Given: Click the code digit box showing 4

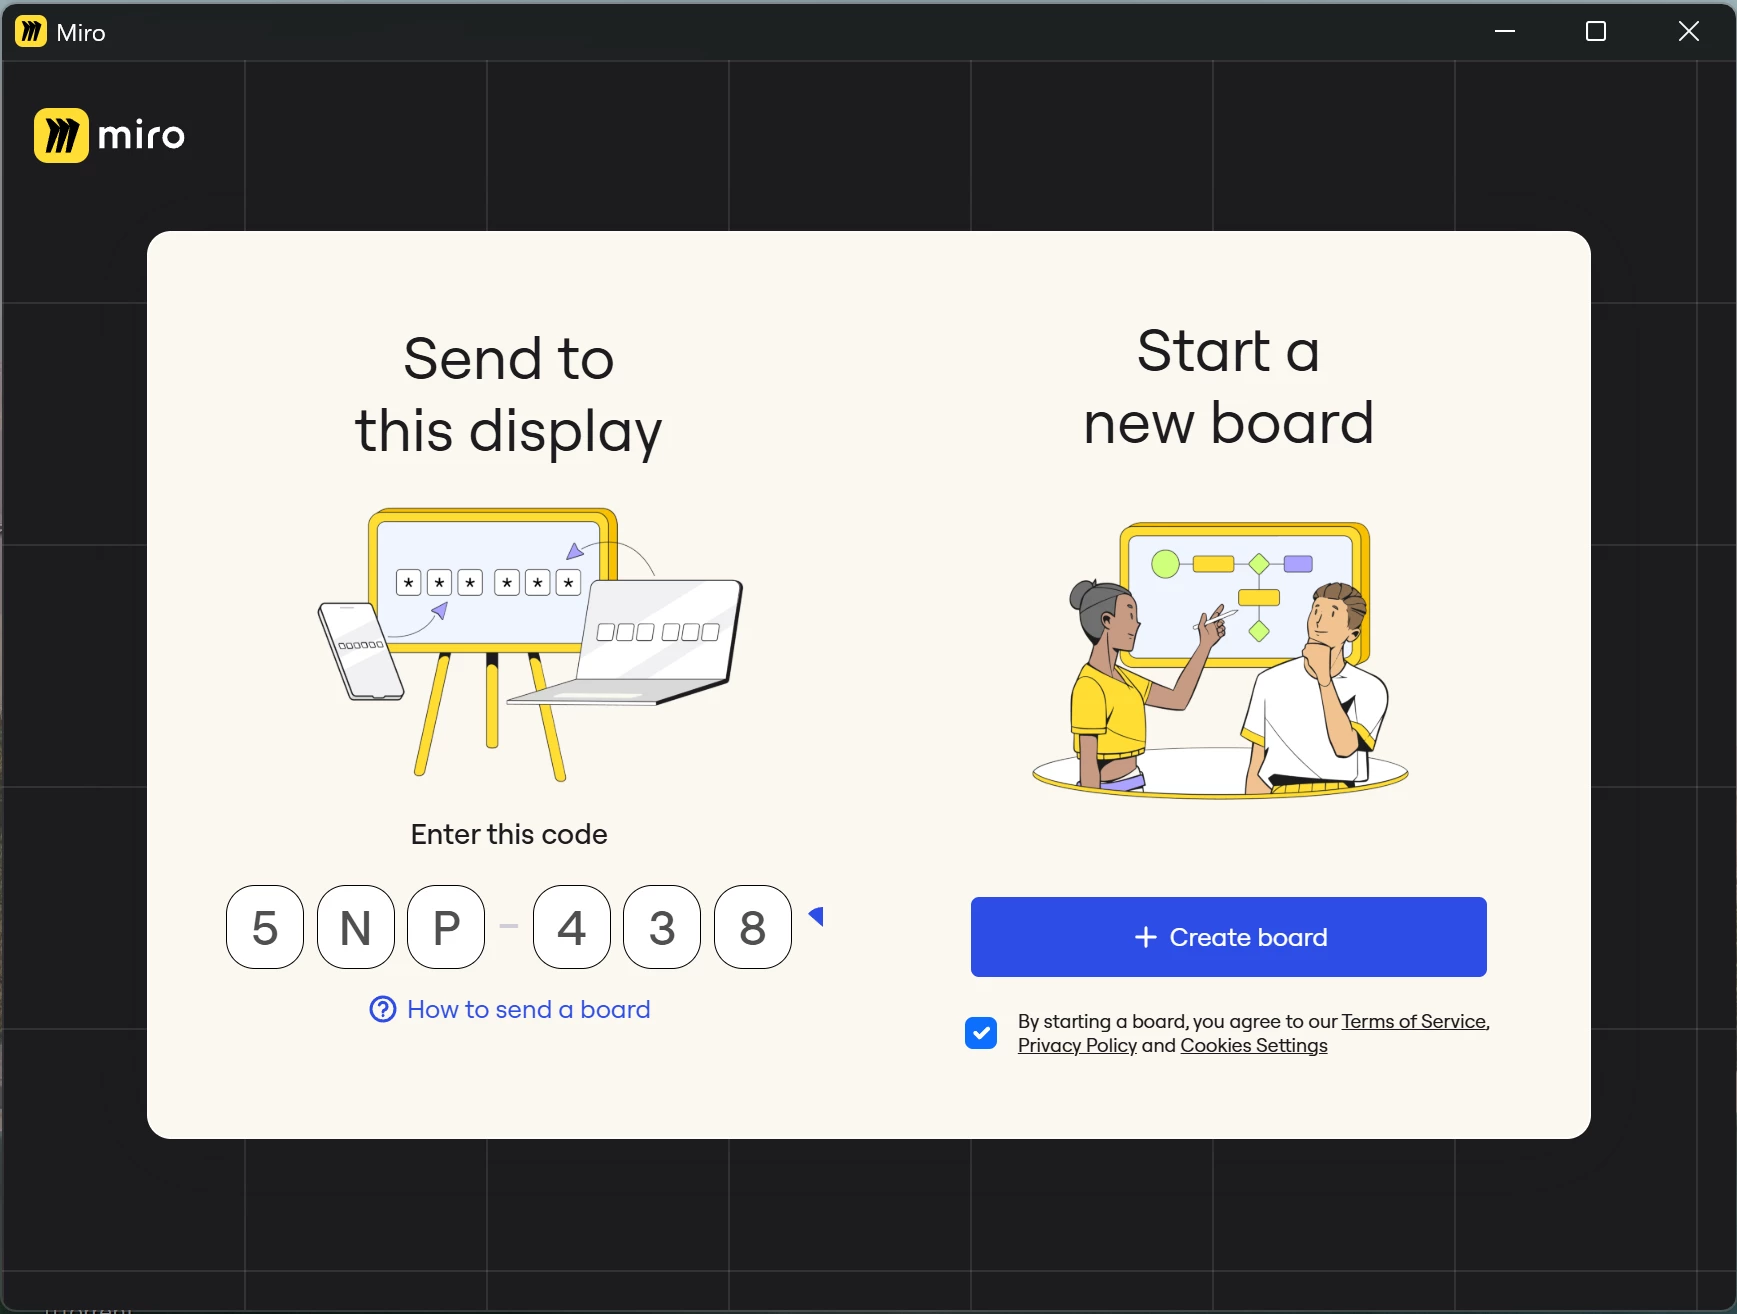Looking at the screenshot, I should [x=572, y=927].
